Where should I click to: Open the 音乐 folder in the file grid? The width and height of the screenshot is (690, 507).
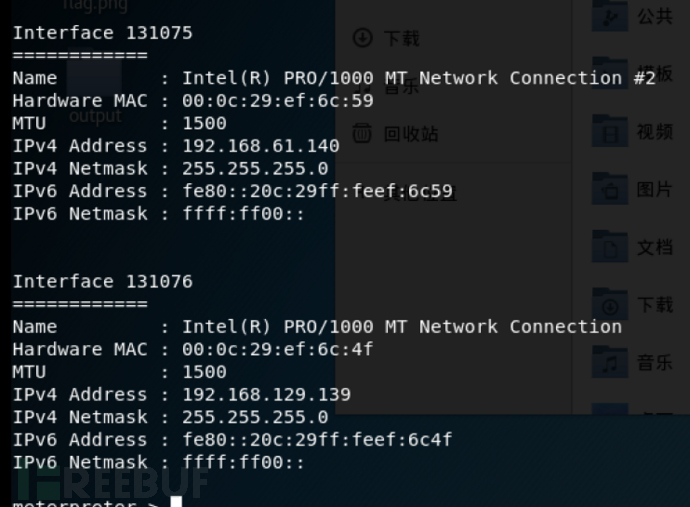609,362
